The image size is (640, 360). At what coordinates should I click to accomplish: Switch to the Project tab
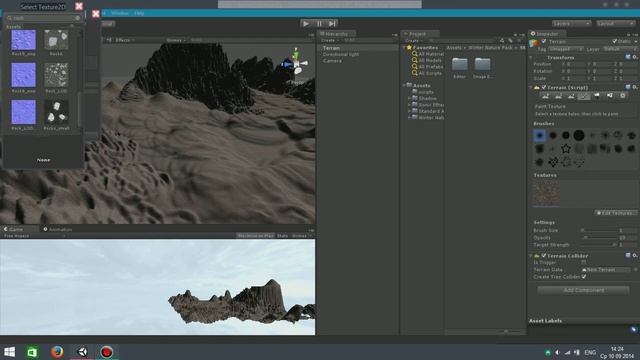tap(420, 34)
